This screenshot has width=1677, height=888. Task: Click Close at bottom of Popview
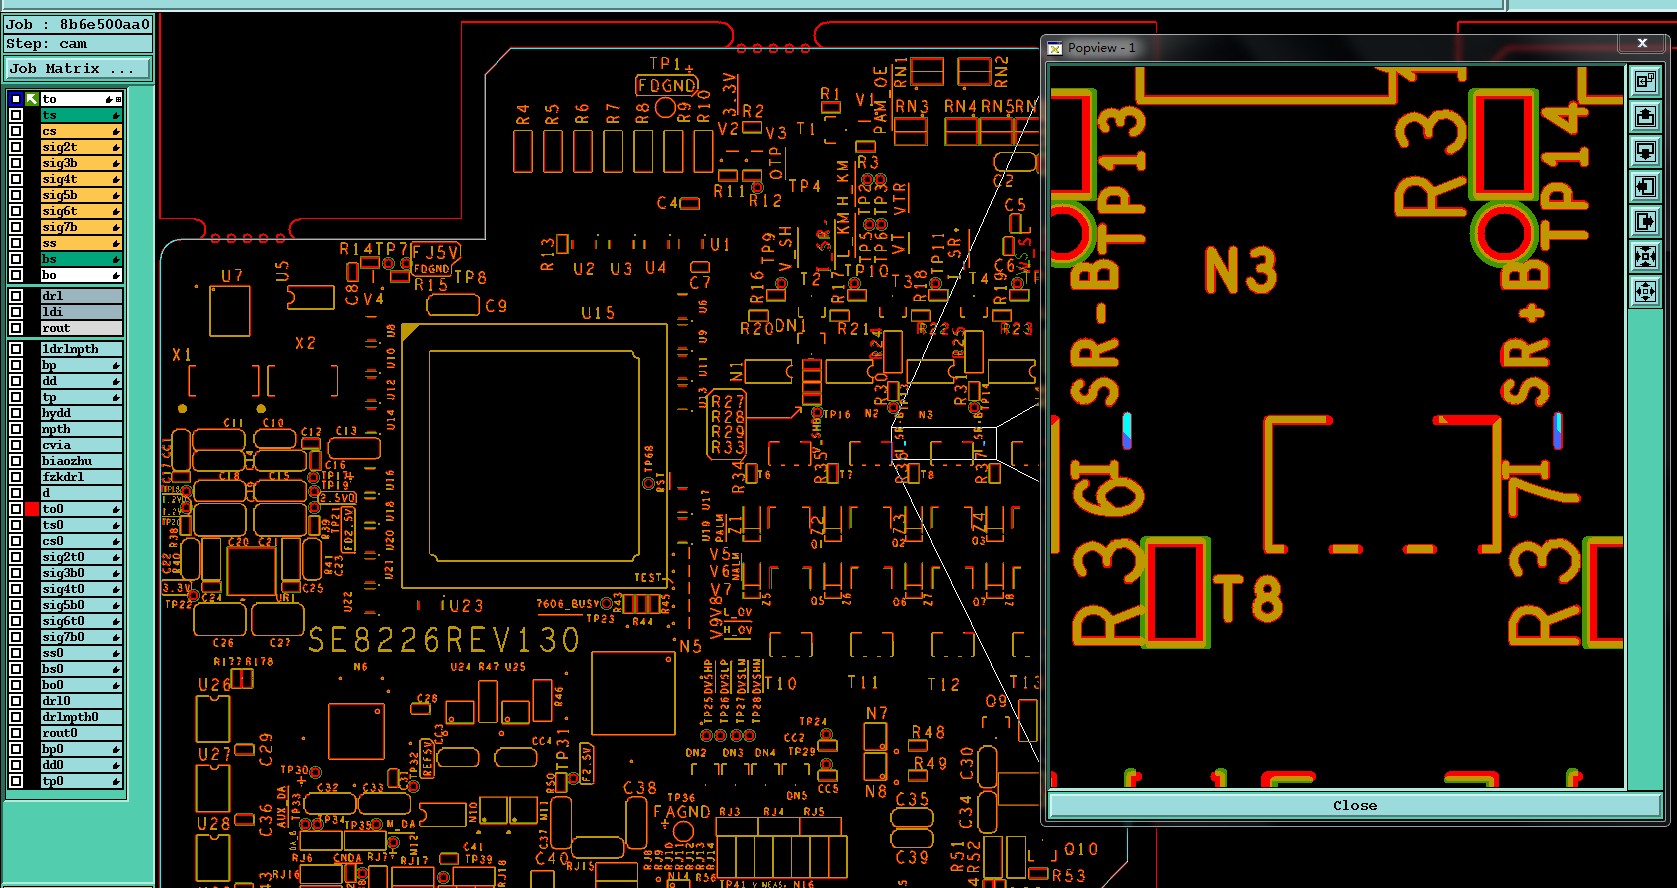[x=1355, y=805]
